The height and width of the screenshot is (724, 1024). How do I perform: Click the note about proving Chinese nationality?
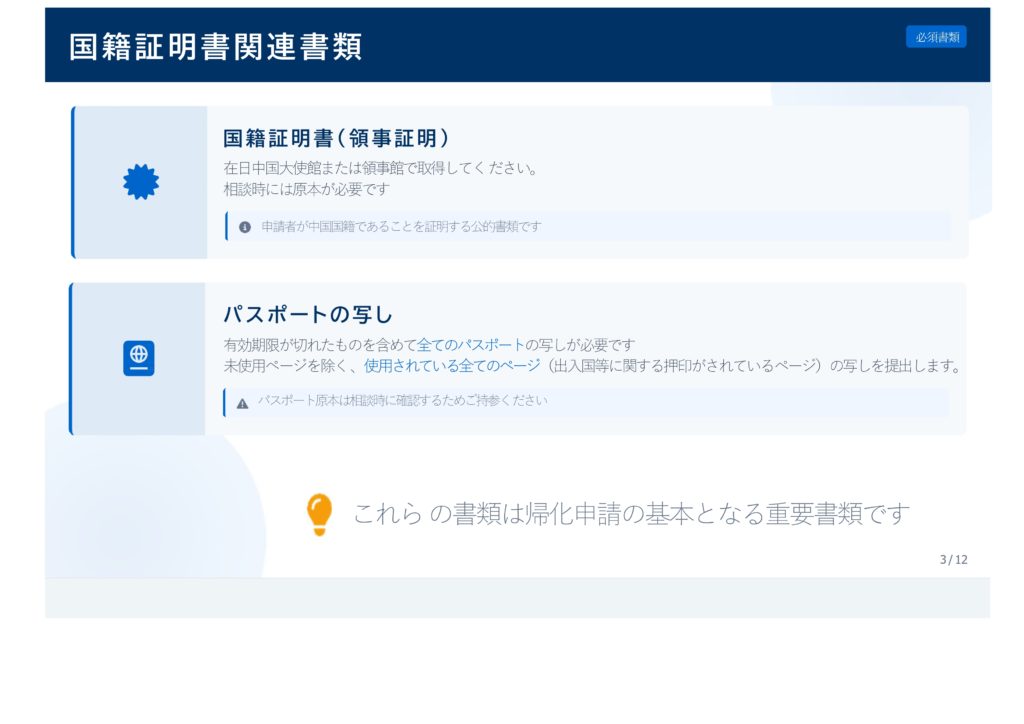click(401, 227)
